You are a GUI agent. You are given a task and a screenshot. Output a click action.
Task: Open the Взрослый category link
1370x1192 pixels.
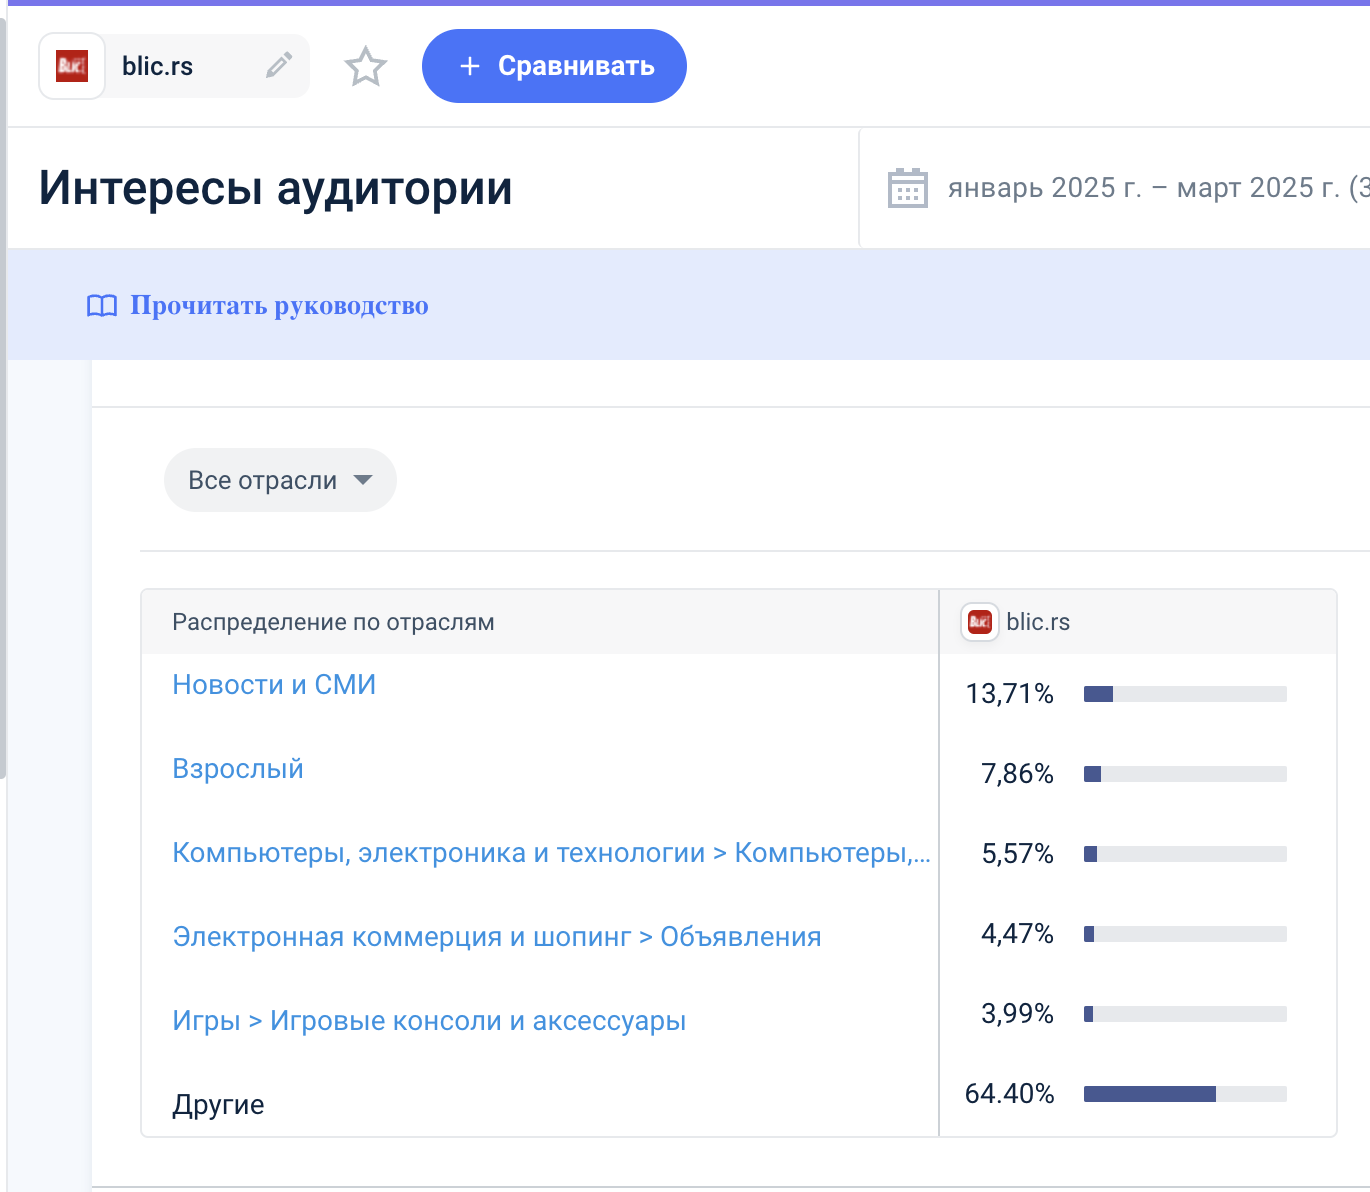coord(238,769)
